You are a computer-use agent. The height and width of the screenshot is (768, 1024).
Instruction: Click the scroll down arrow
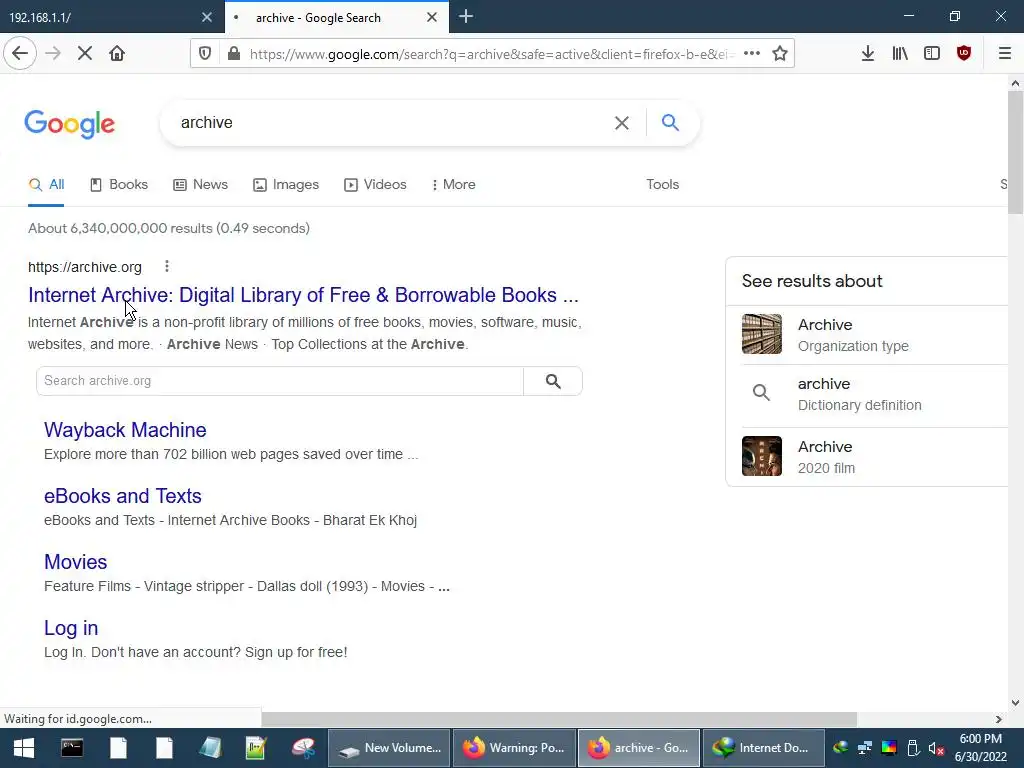coord(1016,703)
